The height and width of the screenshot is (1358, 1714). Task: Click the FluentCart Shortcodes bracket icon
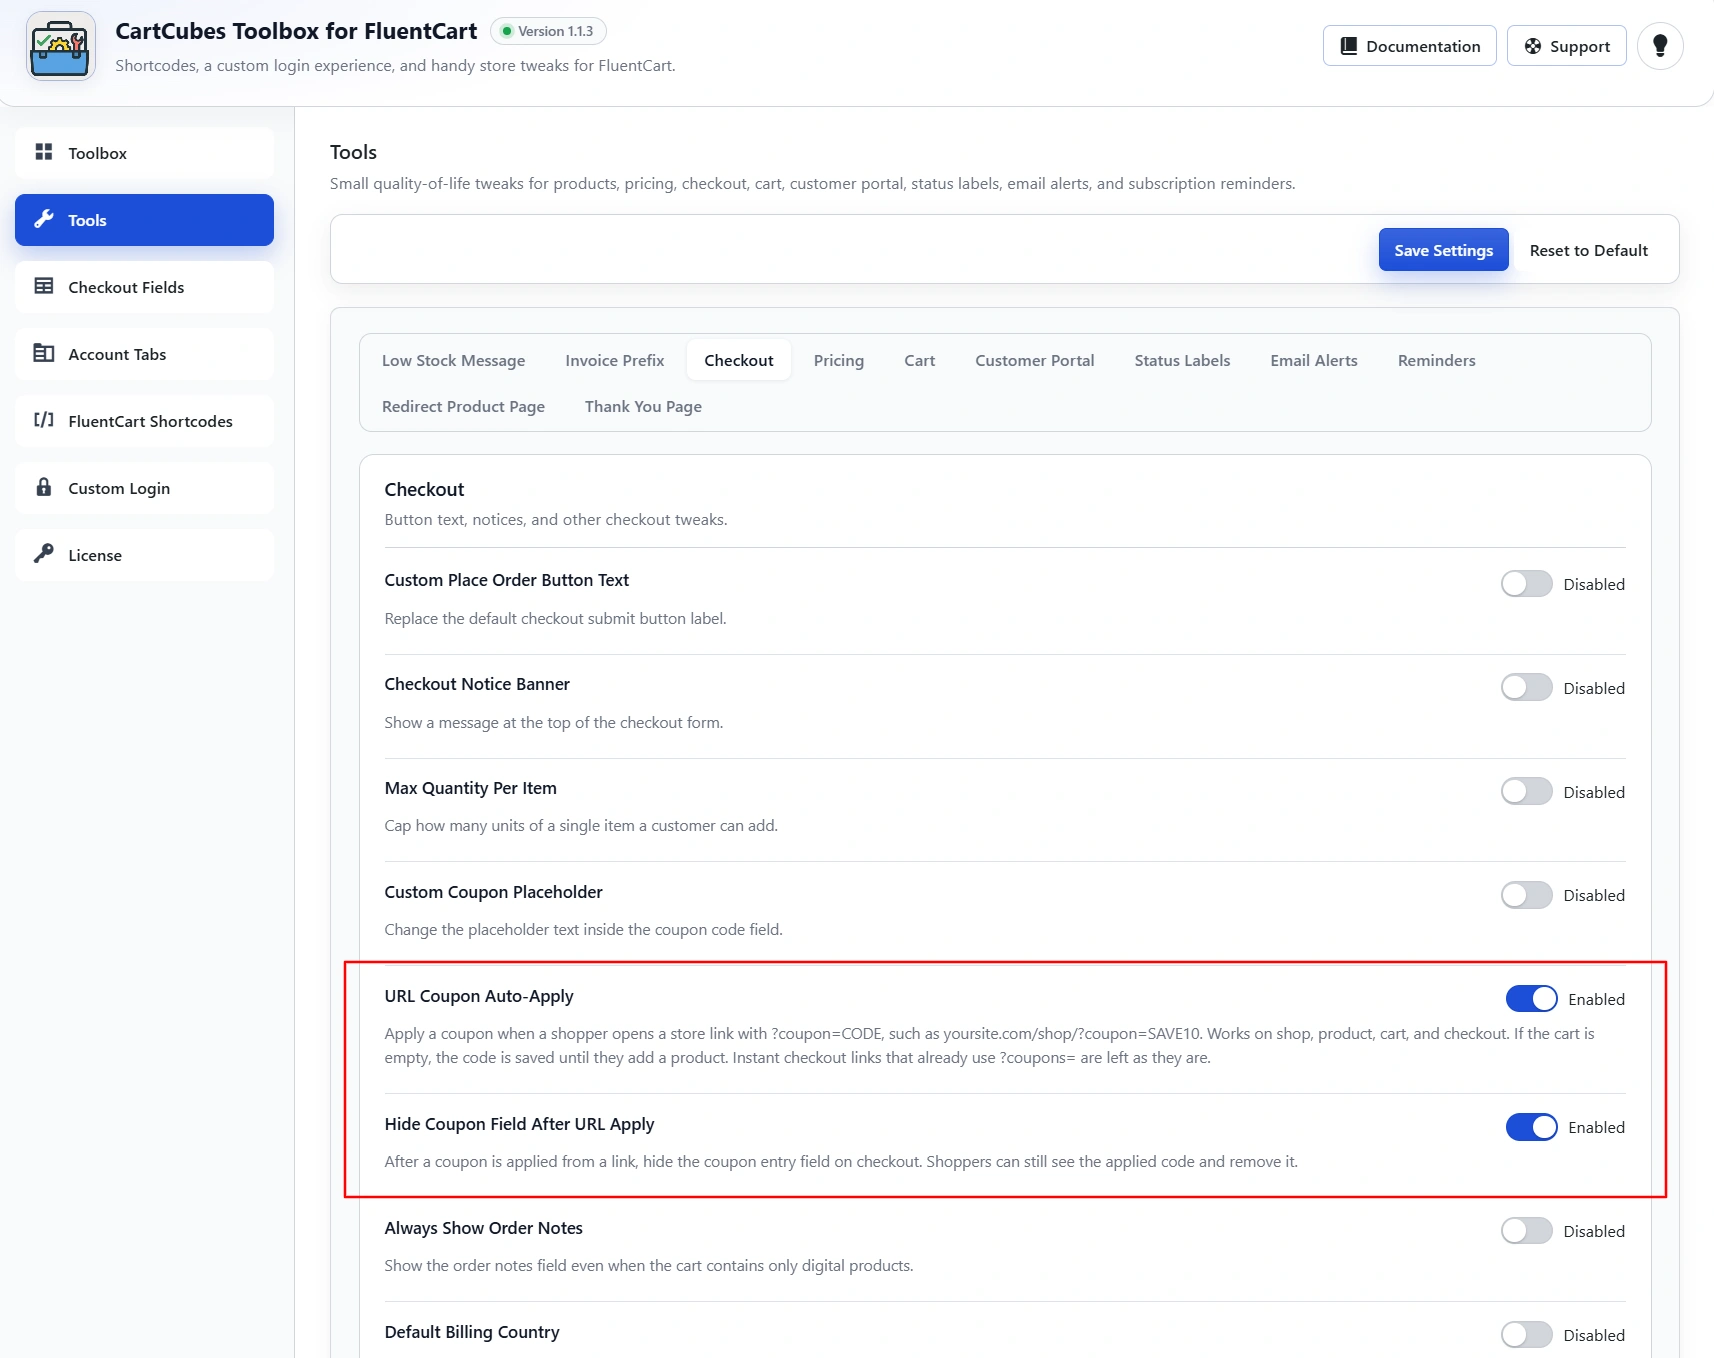pos(44,420)
